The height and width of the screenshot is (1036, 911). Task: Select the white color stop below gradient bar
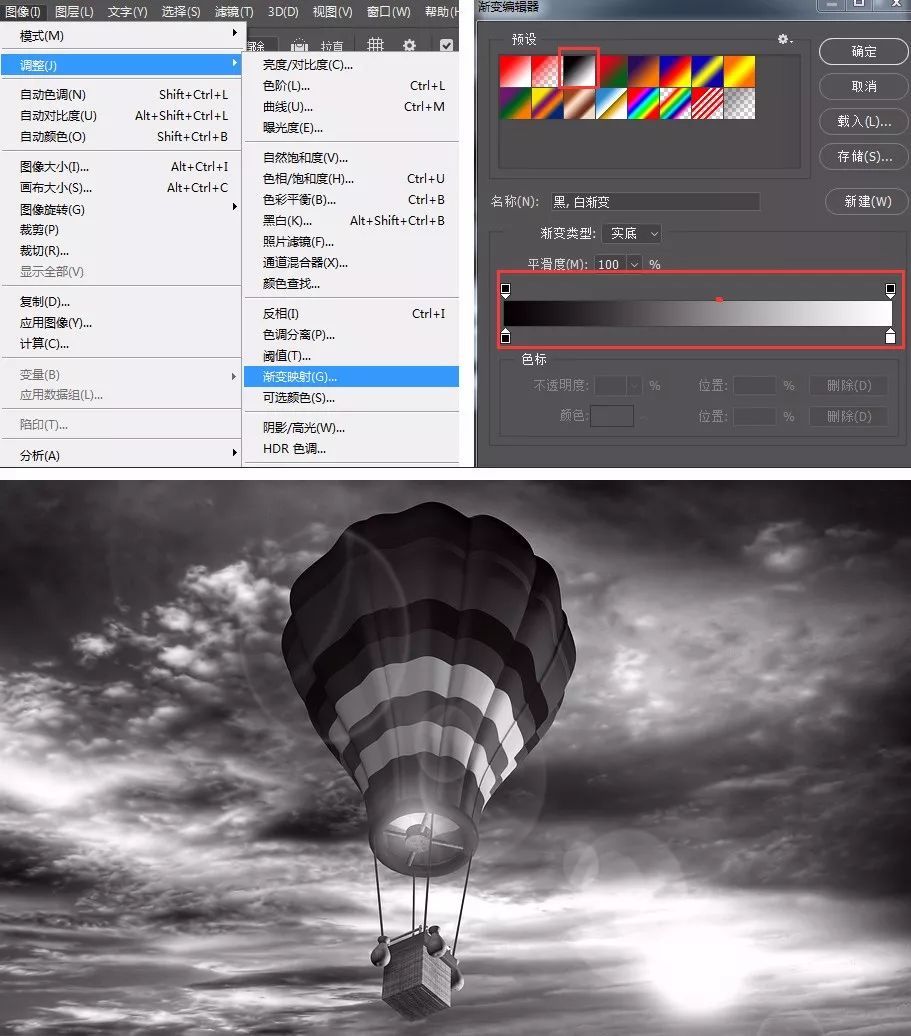point(891,336)
